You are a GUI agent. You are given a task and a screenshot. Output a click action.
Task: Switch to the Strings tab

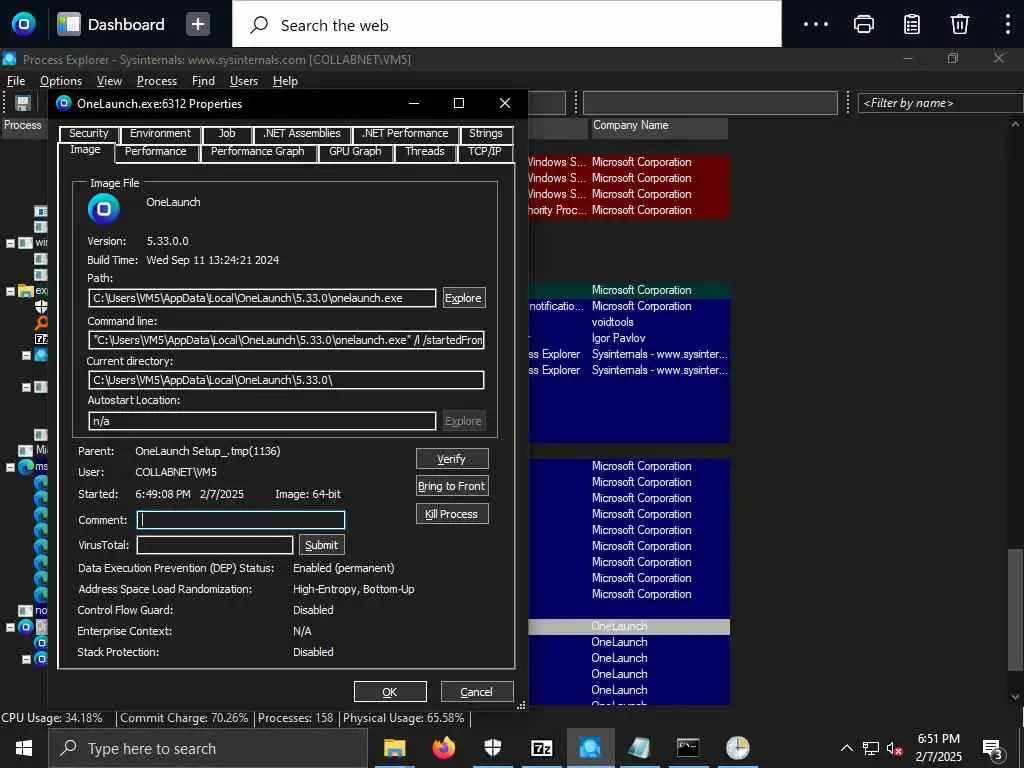[485, 133]
